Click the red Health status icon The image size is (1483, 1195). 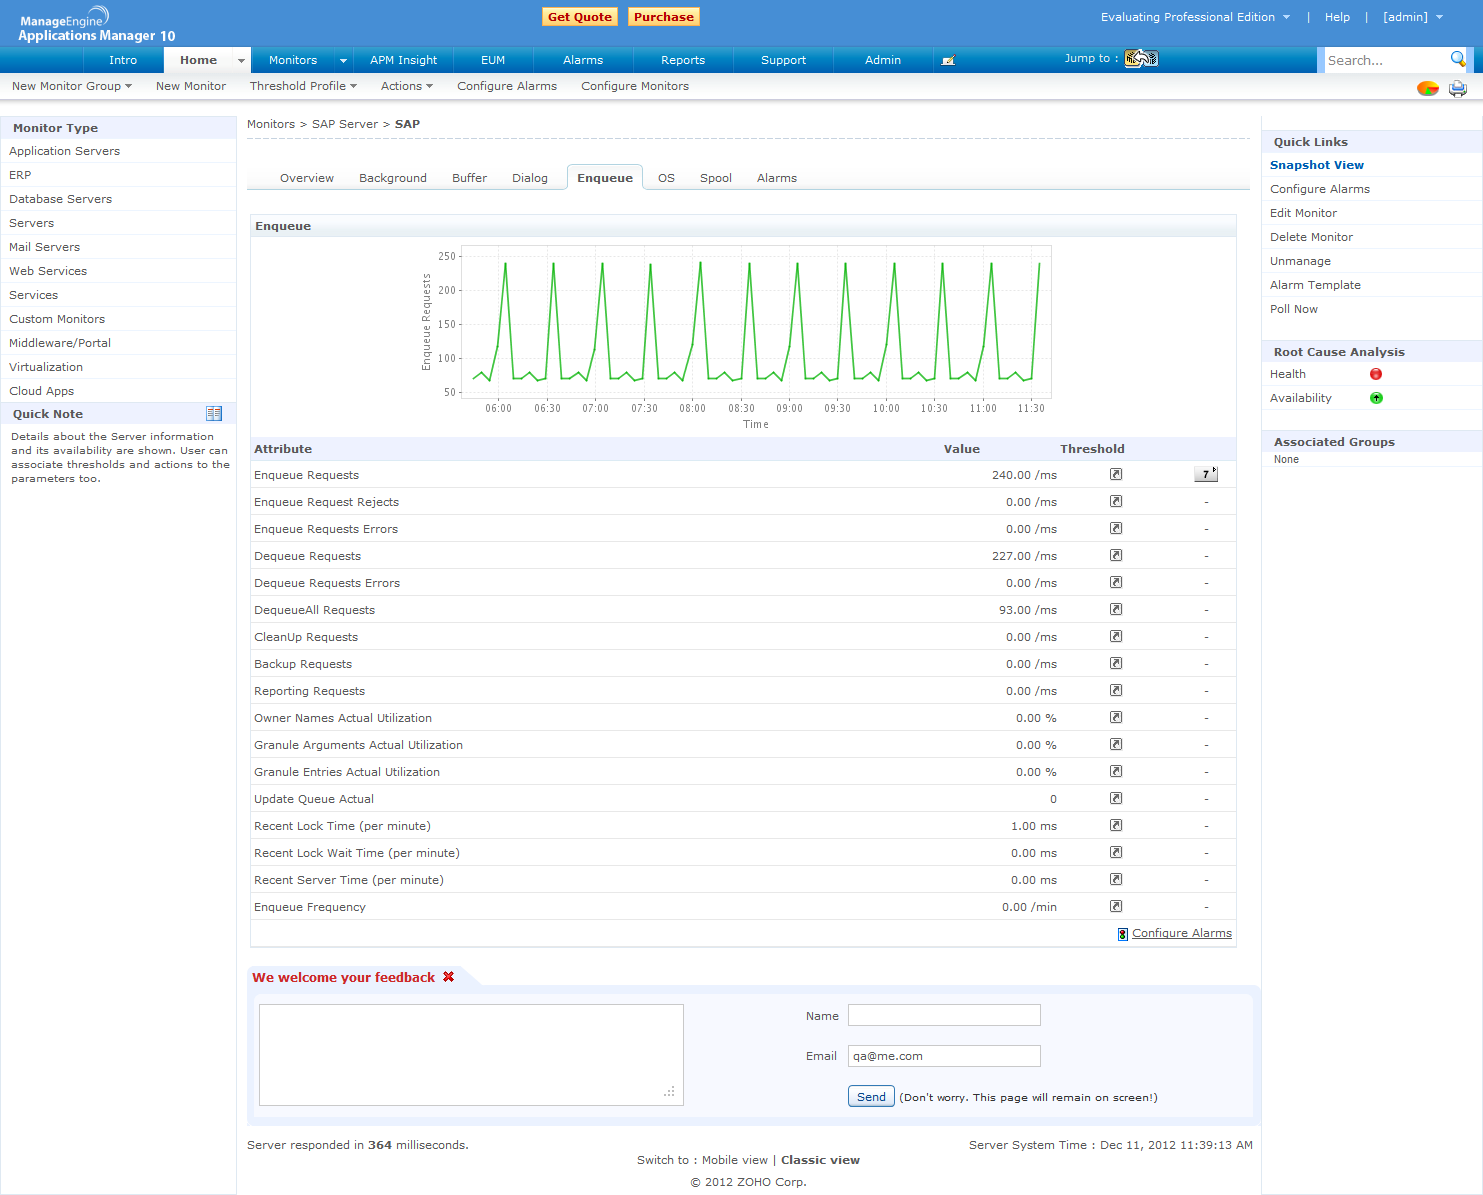pos(1376,374)
